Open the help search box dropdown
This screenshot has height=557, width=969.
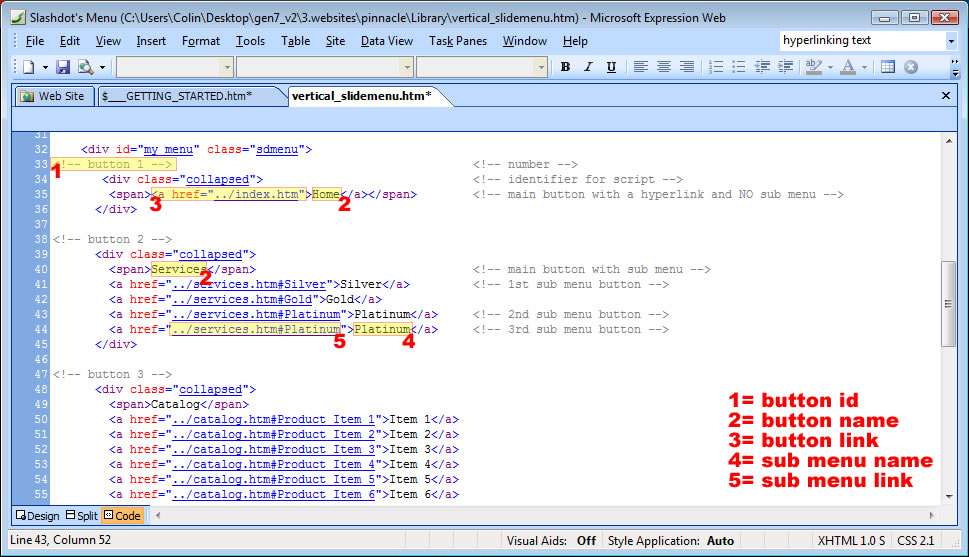point(950,41)
